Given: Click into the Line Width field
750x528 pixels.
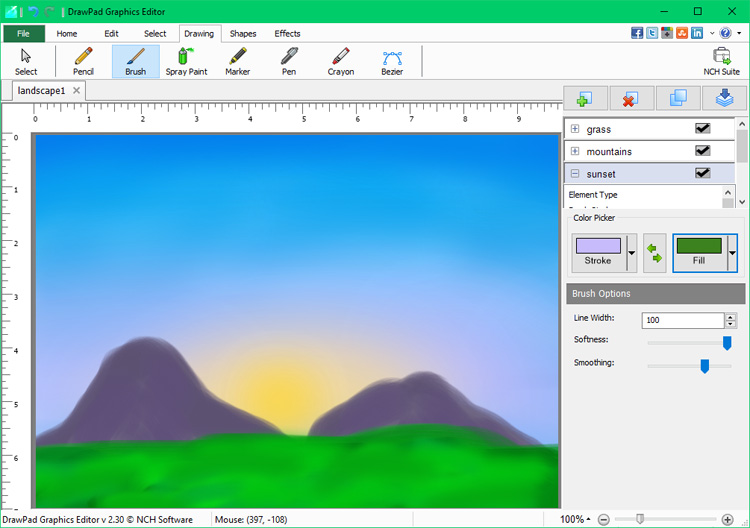Looking at the screenshot, I should [x=683, y=320].
